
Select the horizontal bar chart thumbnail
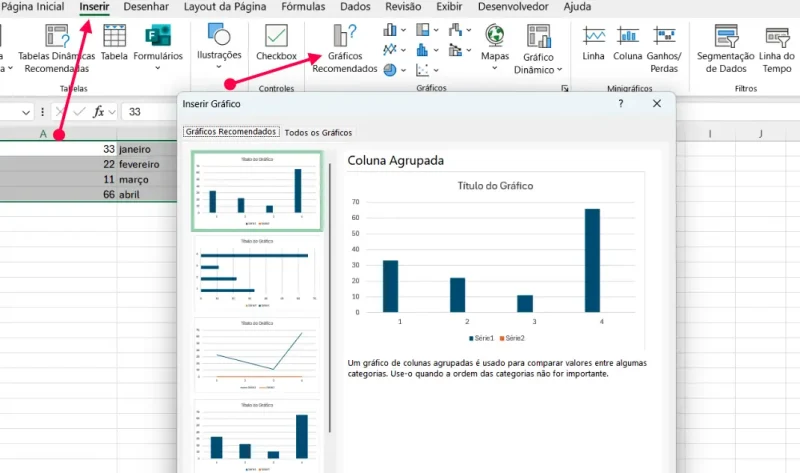pyautogui.click(x=257, y=273)
